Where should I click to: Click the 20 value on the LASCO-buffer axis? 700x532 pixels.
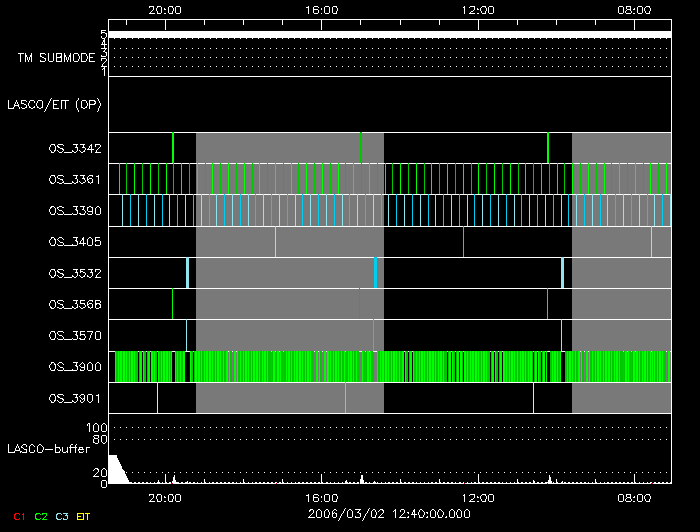pos(100,472)
